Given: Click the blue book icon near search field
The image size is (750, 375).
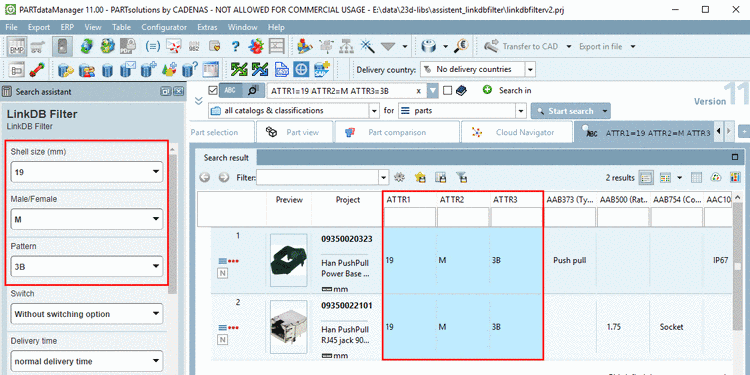Looking at the screenshot, I should pos(461,90).
